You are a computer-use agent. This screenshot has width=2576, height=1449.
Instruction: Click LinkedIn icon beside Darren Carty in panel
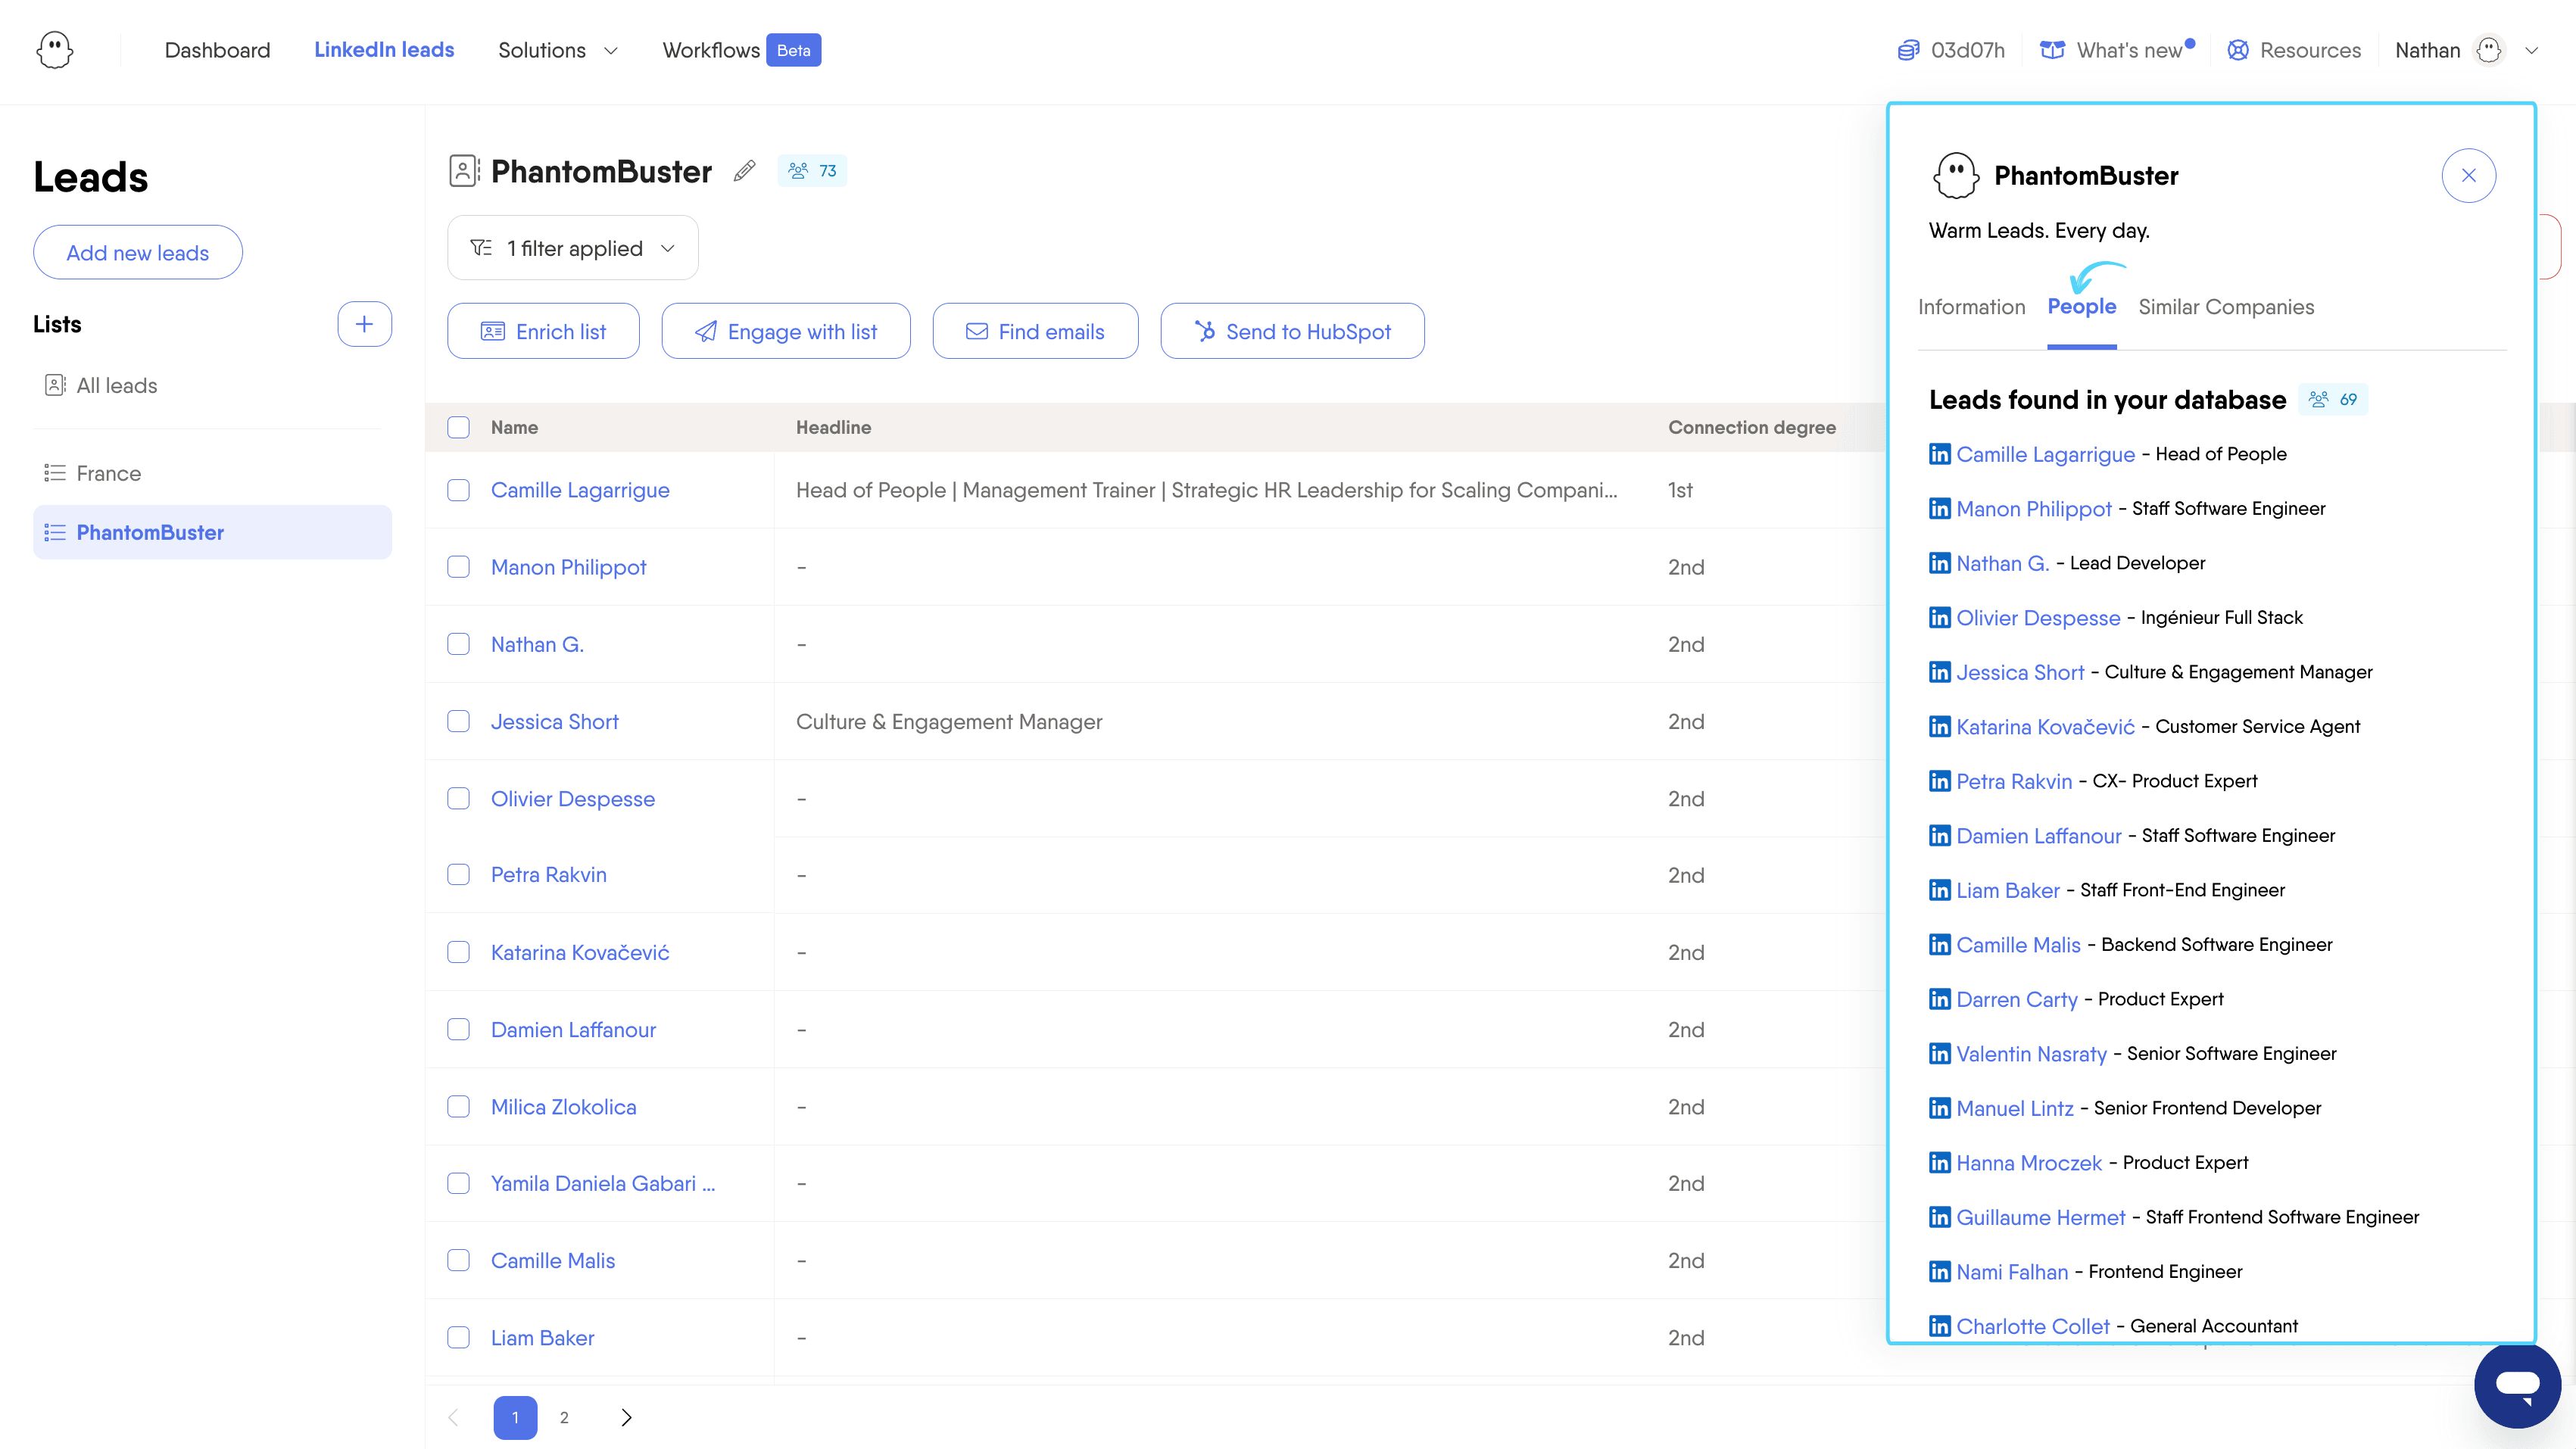pyautogui.click(x=1939, y=999)
